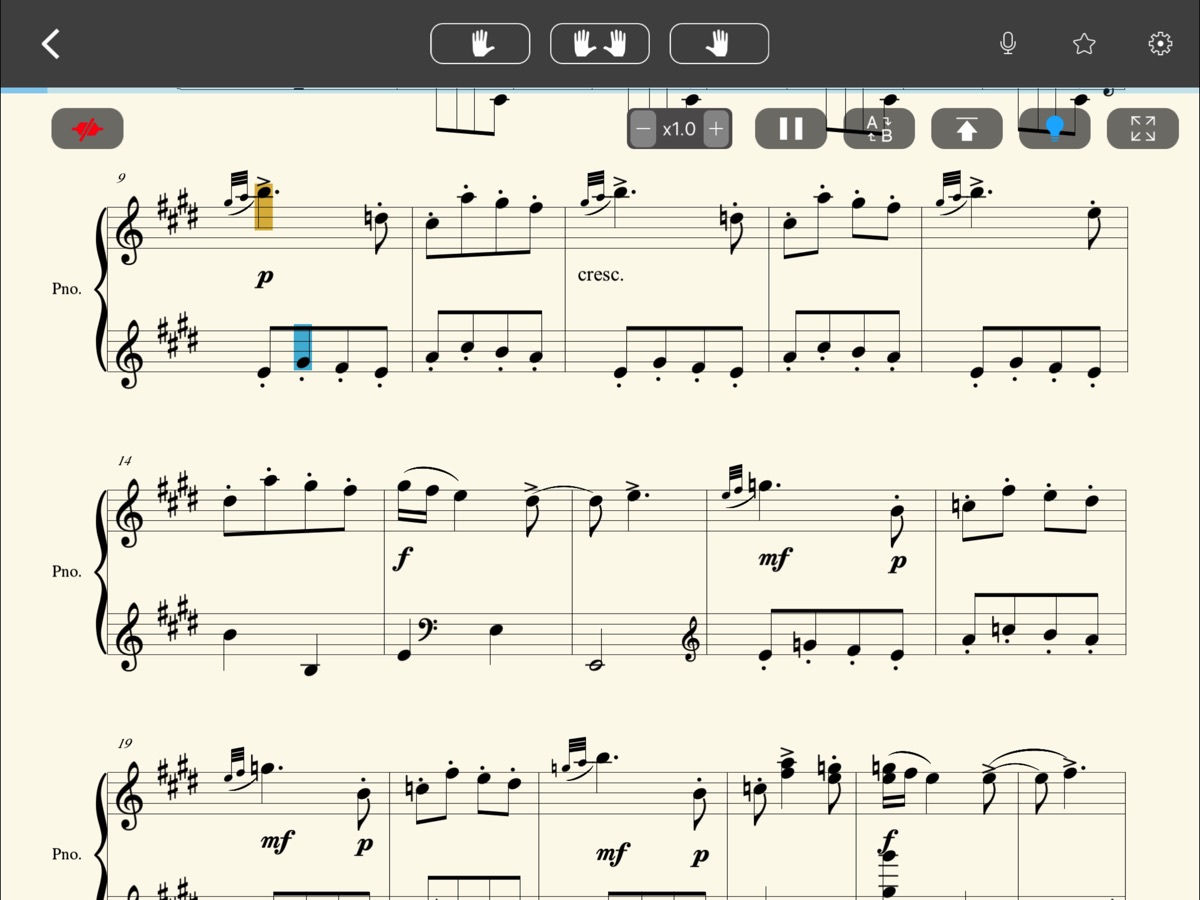Click the orange highlighted treble note

263,206
